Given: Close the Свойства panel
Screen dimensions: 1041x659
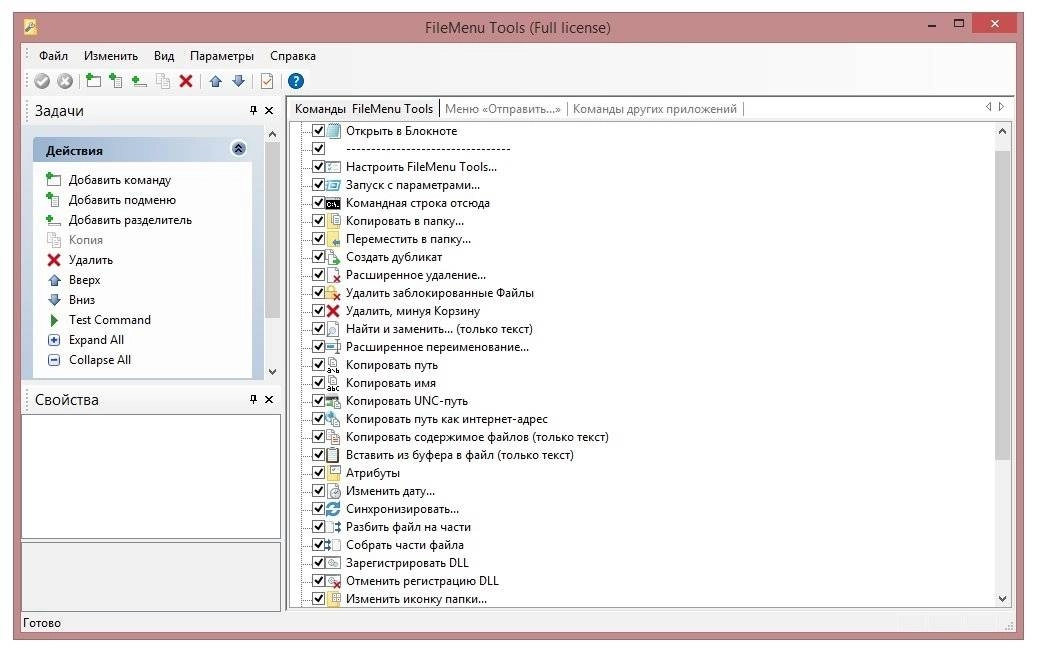Looking at the screenshot, I should point(269,400).
